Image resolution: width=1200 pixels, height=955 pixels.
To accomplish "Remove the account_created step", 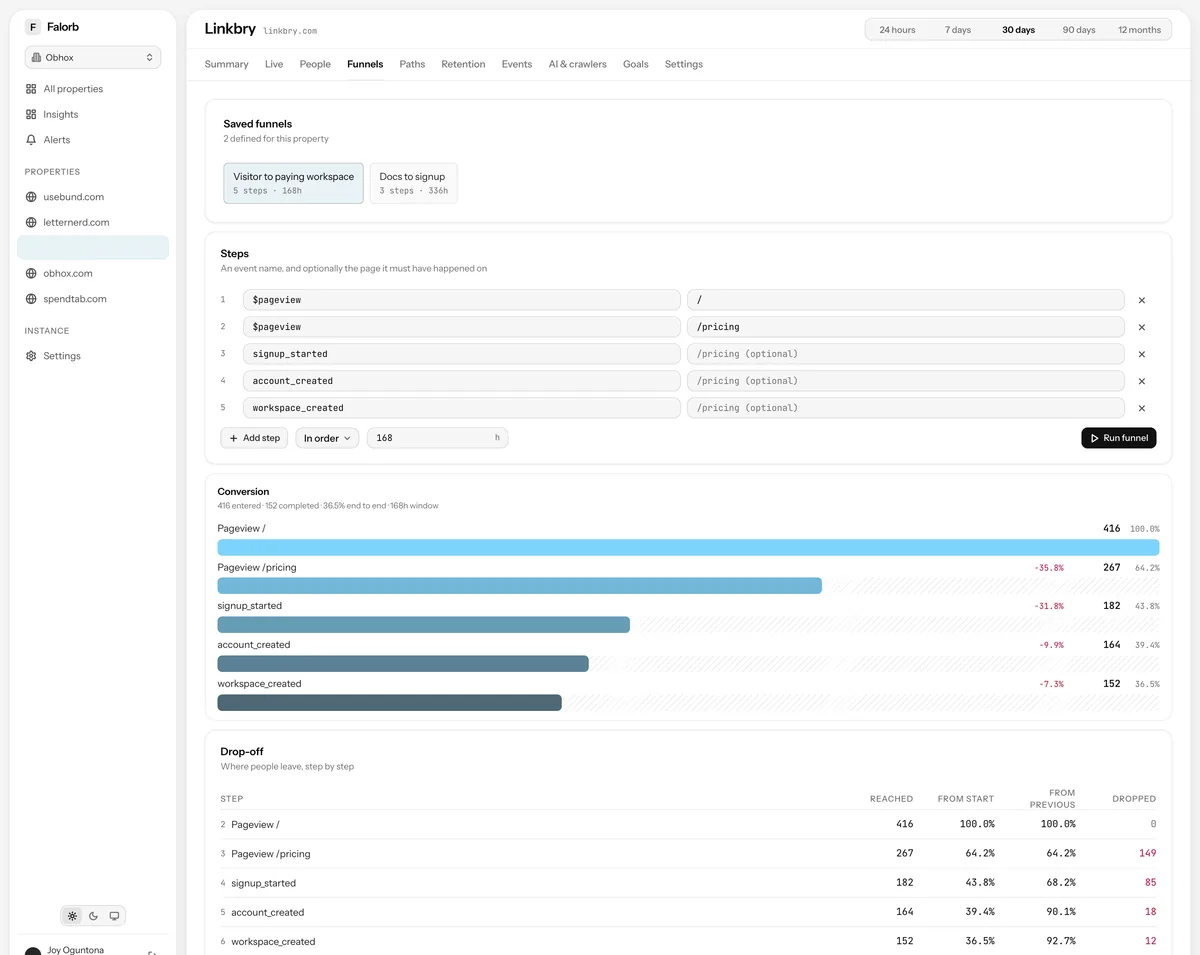I will 1142,381.
